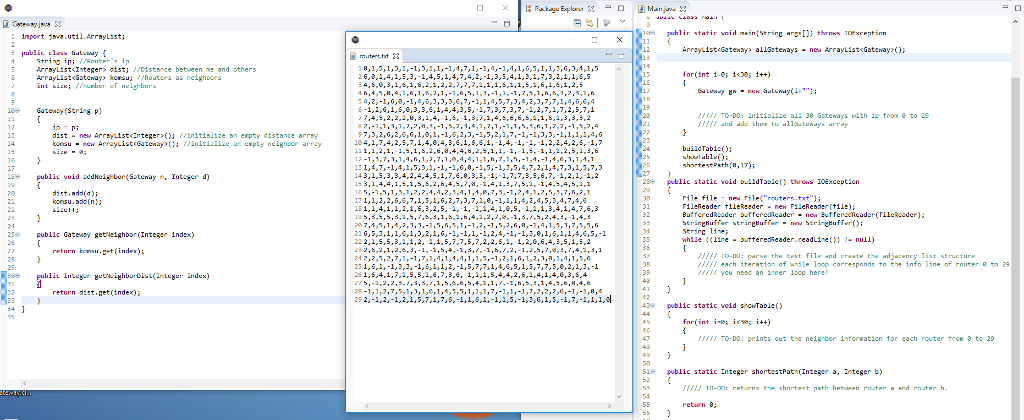1024x420 pixels.
Task: Collapse the getNeighborDist method fold at line 30
Action: 16,276
